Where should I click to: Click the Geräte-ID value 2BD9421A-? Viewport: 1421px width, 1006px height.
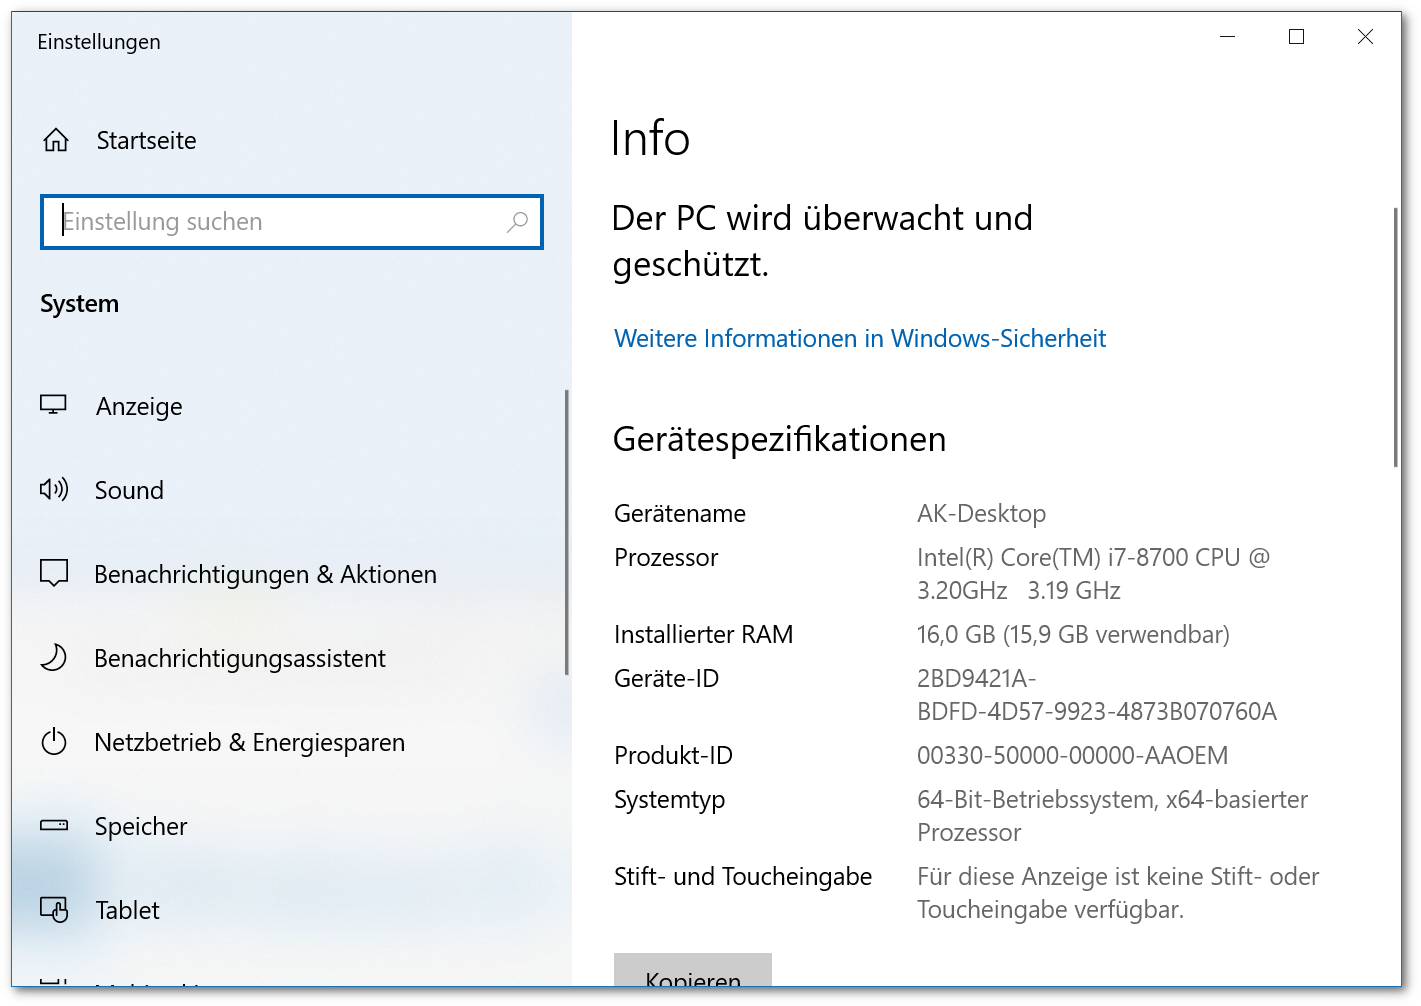tap(1097, 694)
